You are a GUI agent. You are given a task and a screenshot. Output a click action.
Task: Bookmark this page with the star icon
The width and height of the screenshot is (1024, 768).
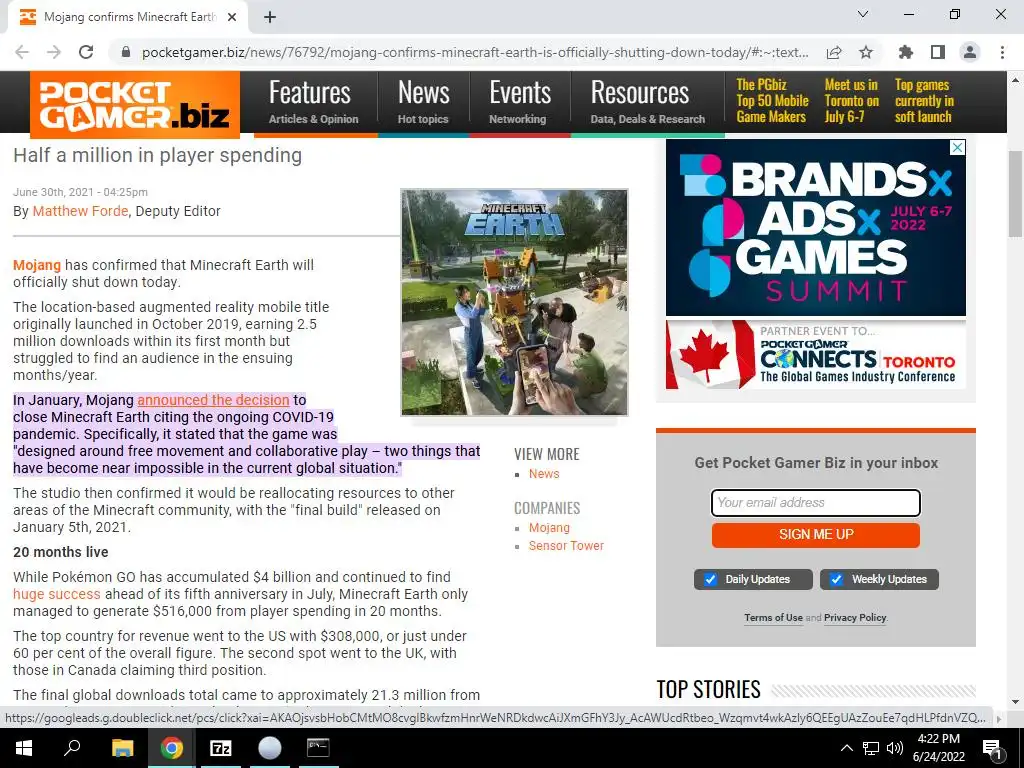click(x=866, y=52)
